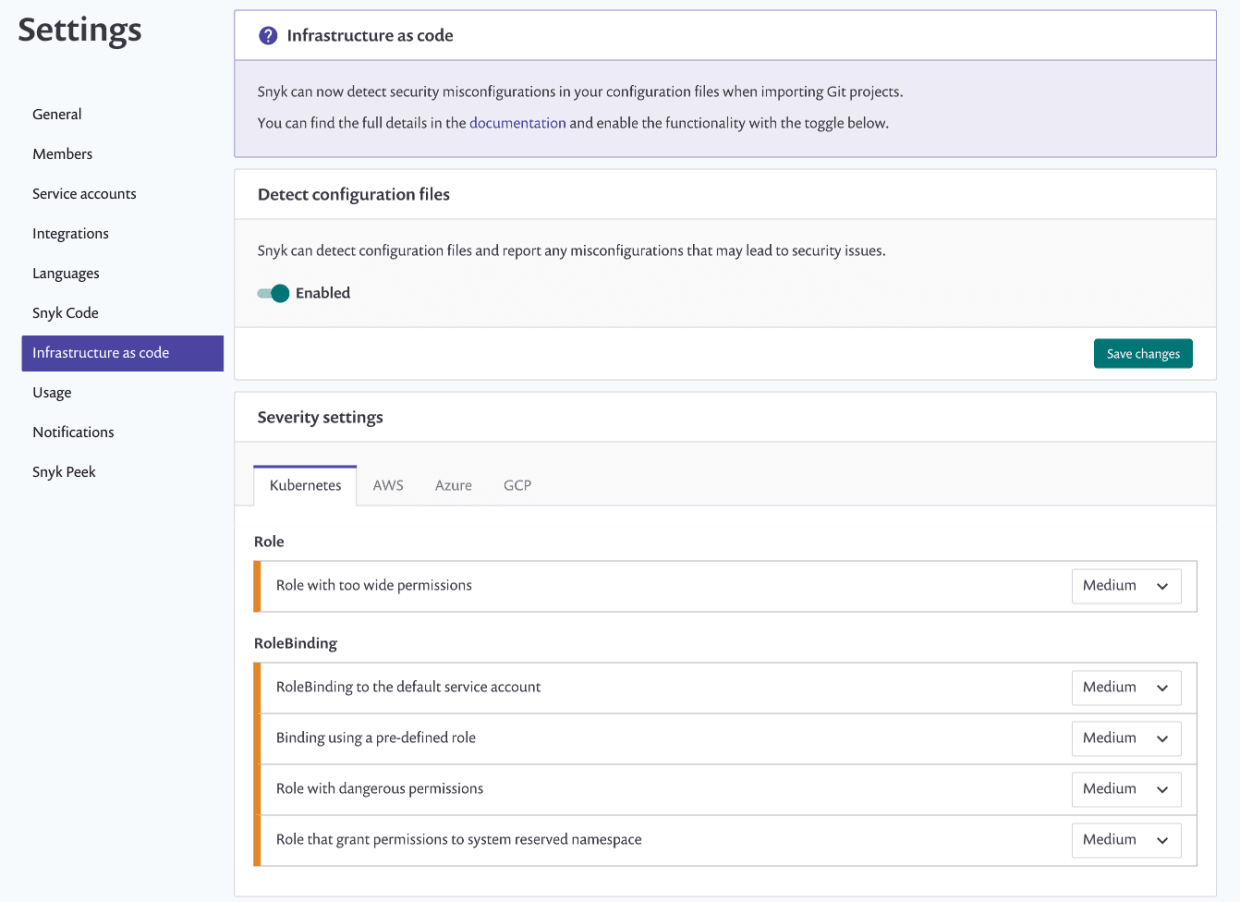Open Snyk Peek settings
Screen dimensions: 1240x902
64,472
